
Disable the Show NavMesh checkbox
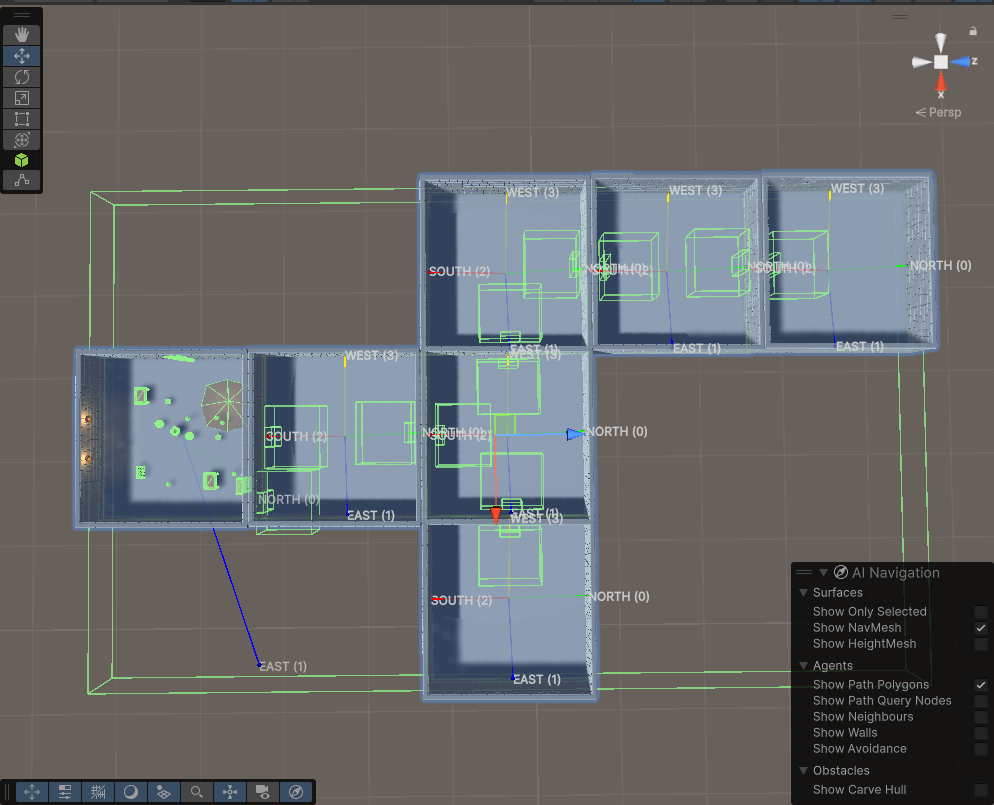point(981,628)
